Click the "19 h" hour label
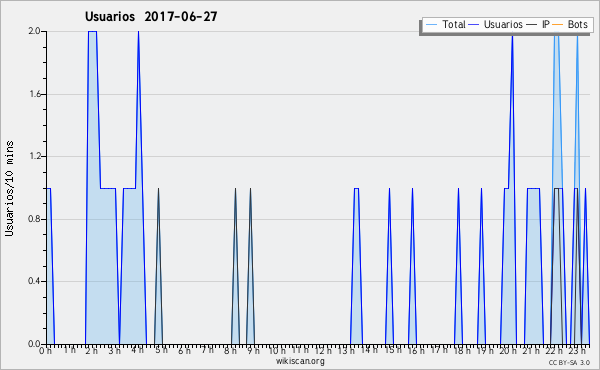 click(x=485, y=351)
